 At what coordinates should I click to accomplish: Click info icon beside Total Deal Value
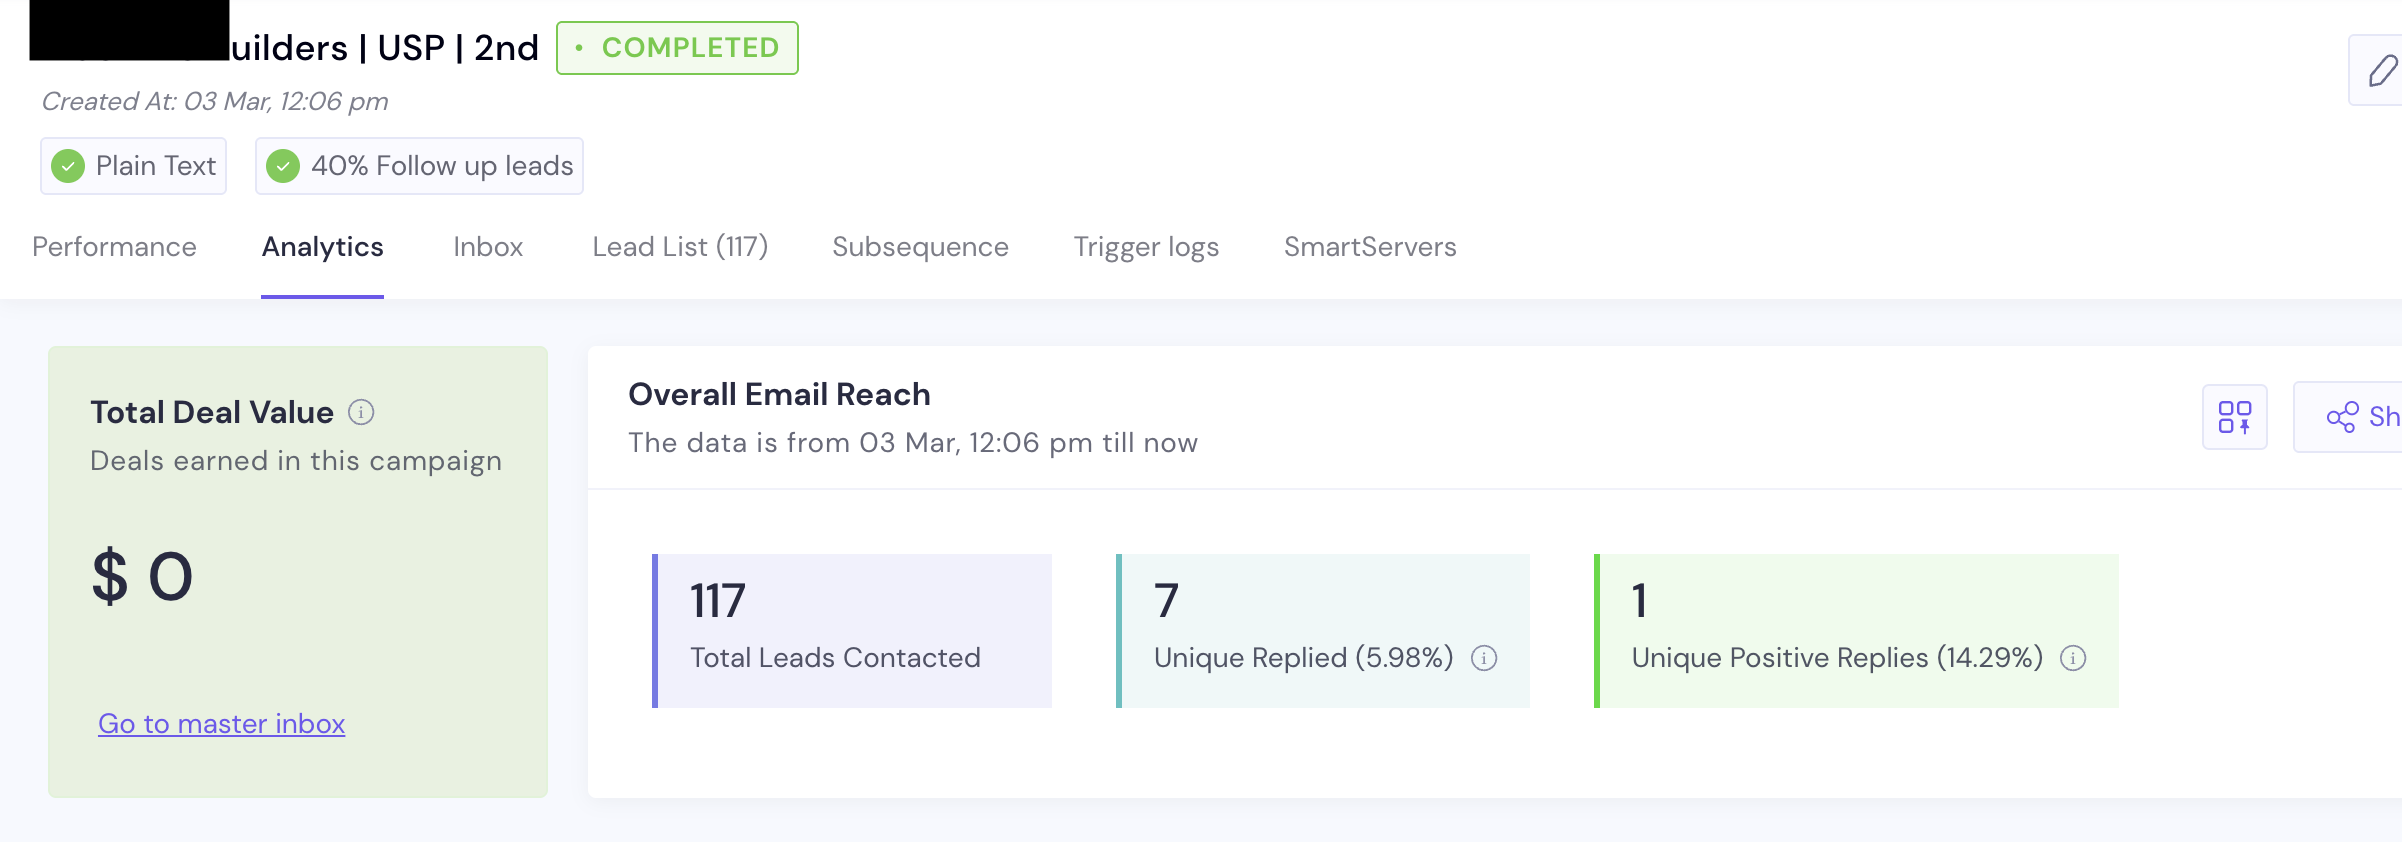[x=361, y=412]
